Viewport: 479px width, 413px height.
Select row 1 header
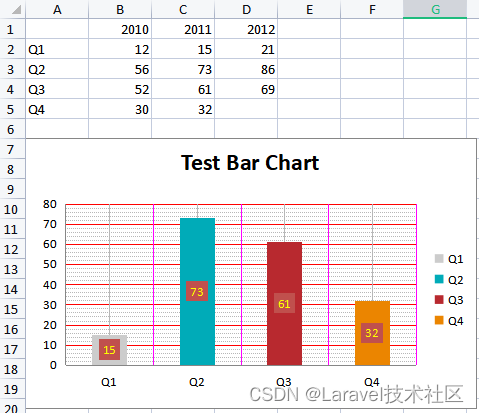(12, 29)
